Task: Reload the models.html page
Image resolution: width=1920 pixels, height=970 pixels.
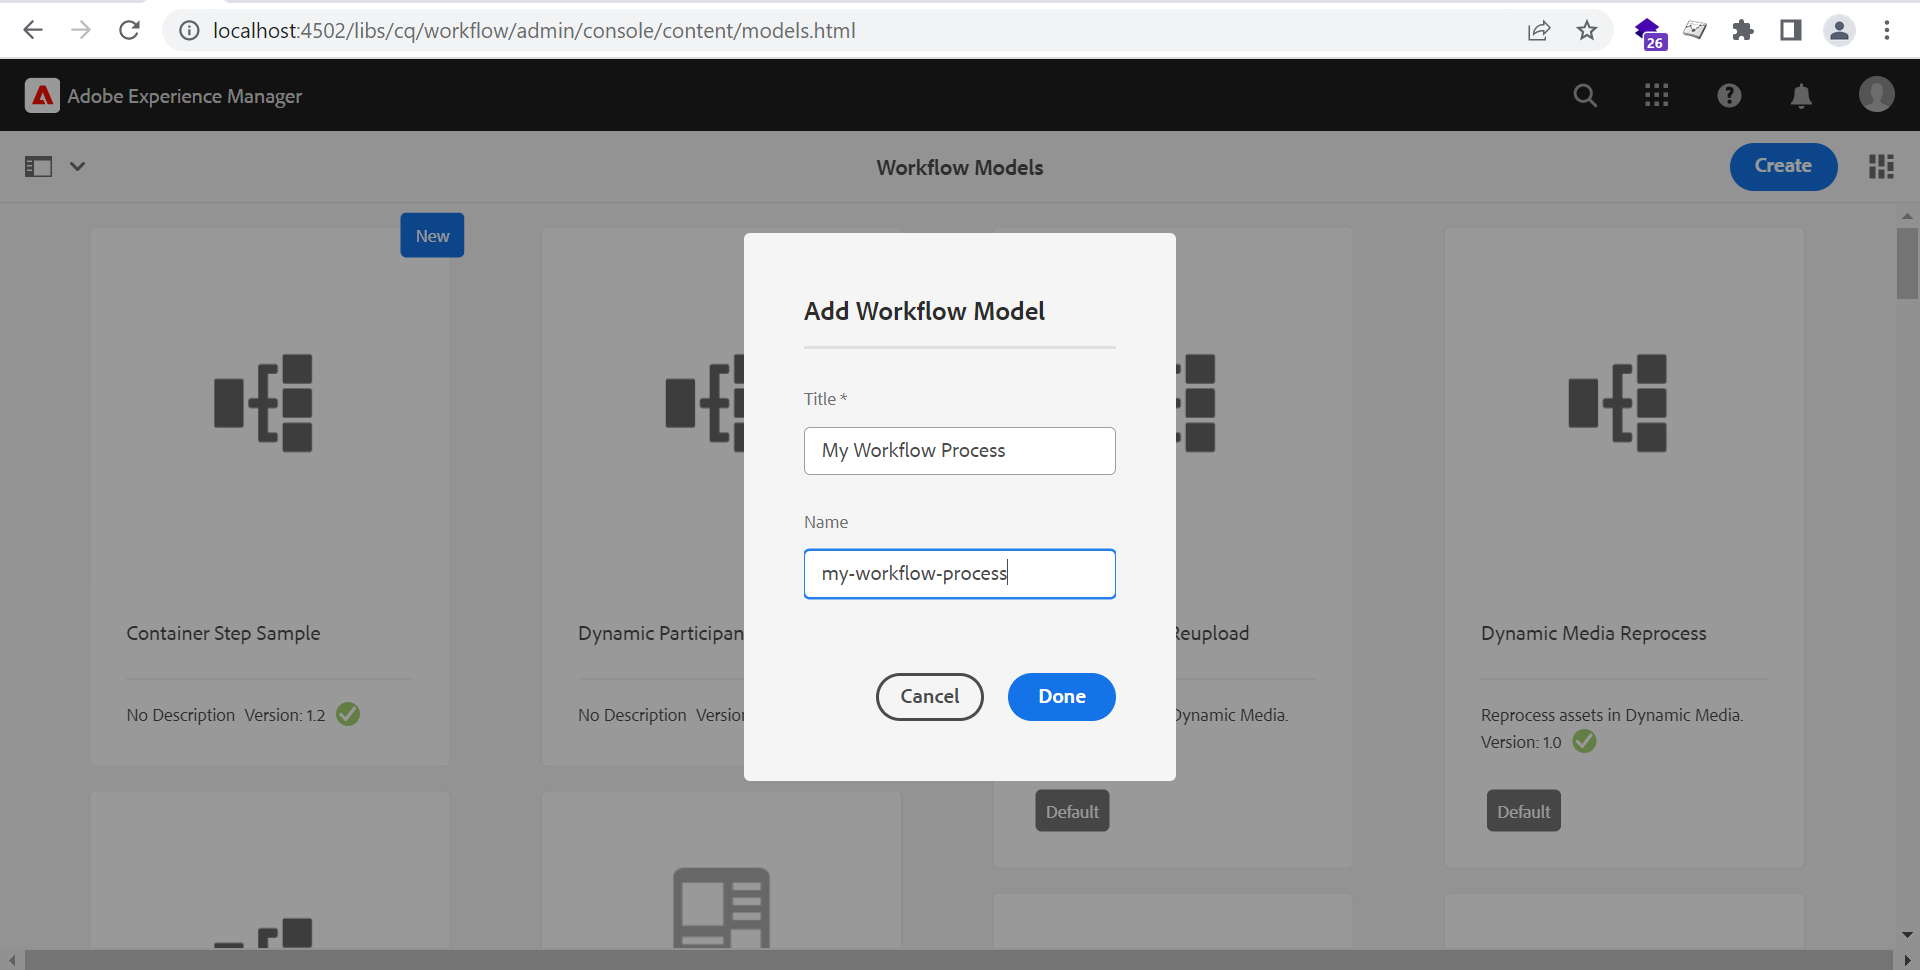Action: coord(129,30)
